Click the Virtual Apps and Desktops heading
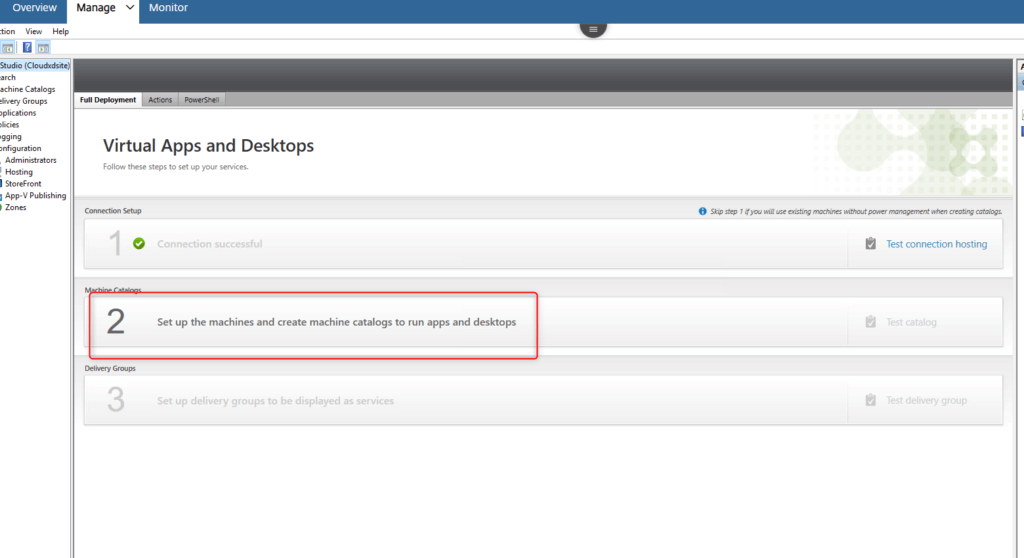1024x558 pixels. (208, 146)
